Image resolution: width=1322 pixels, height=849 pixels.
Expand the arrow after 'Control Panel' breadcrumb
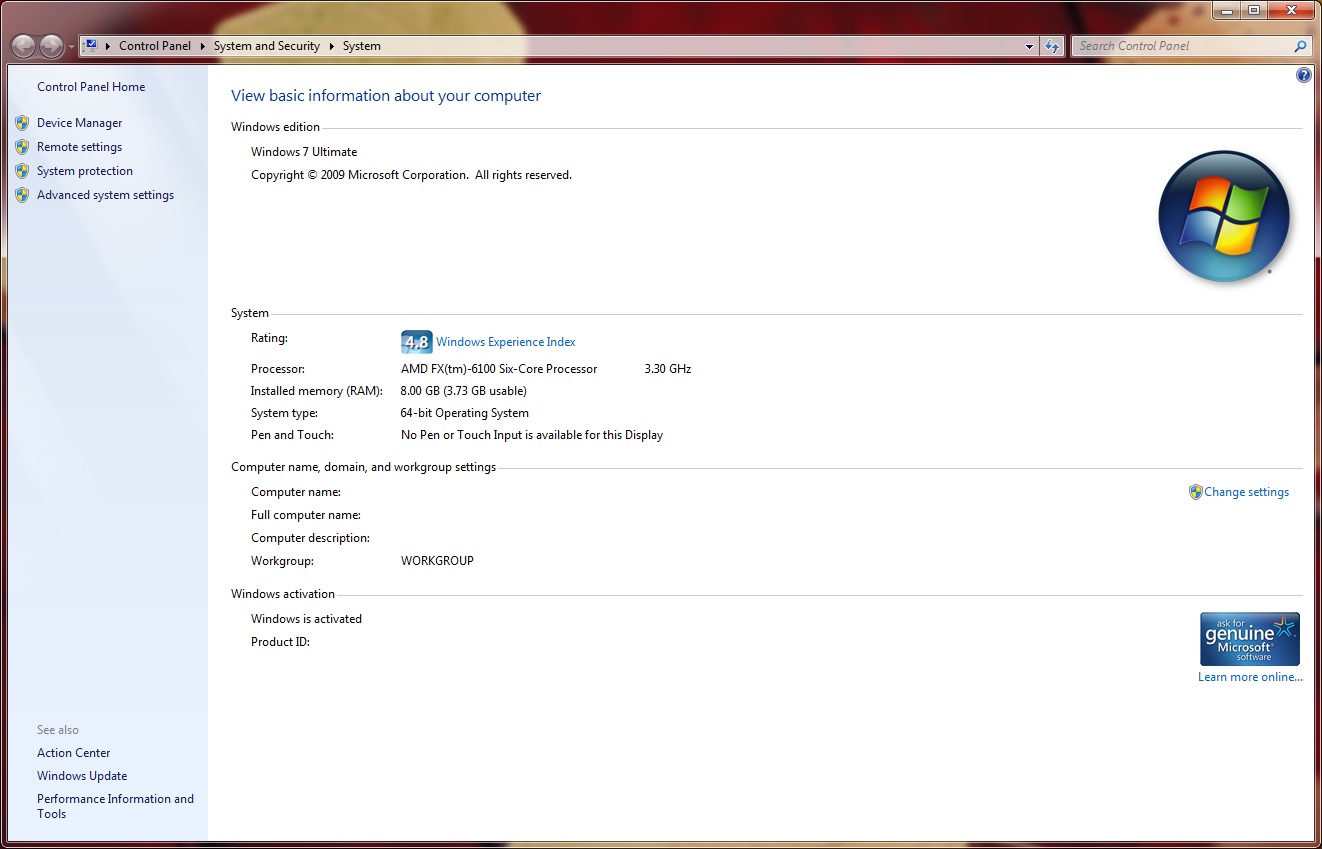pos(202,46)
